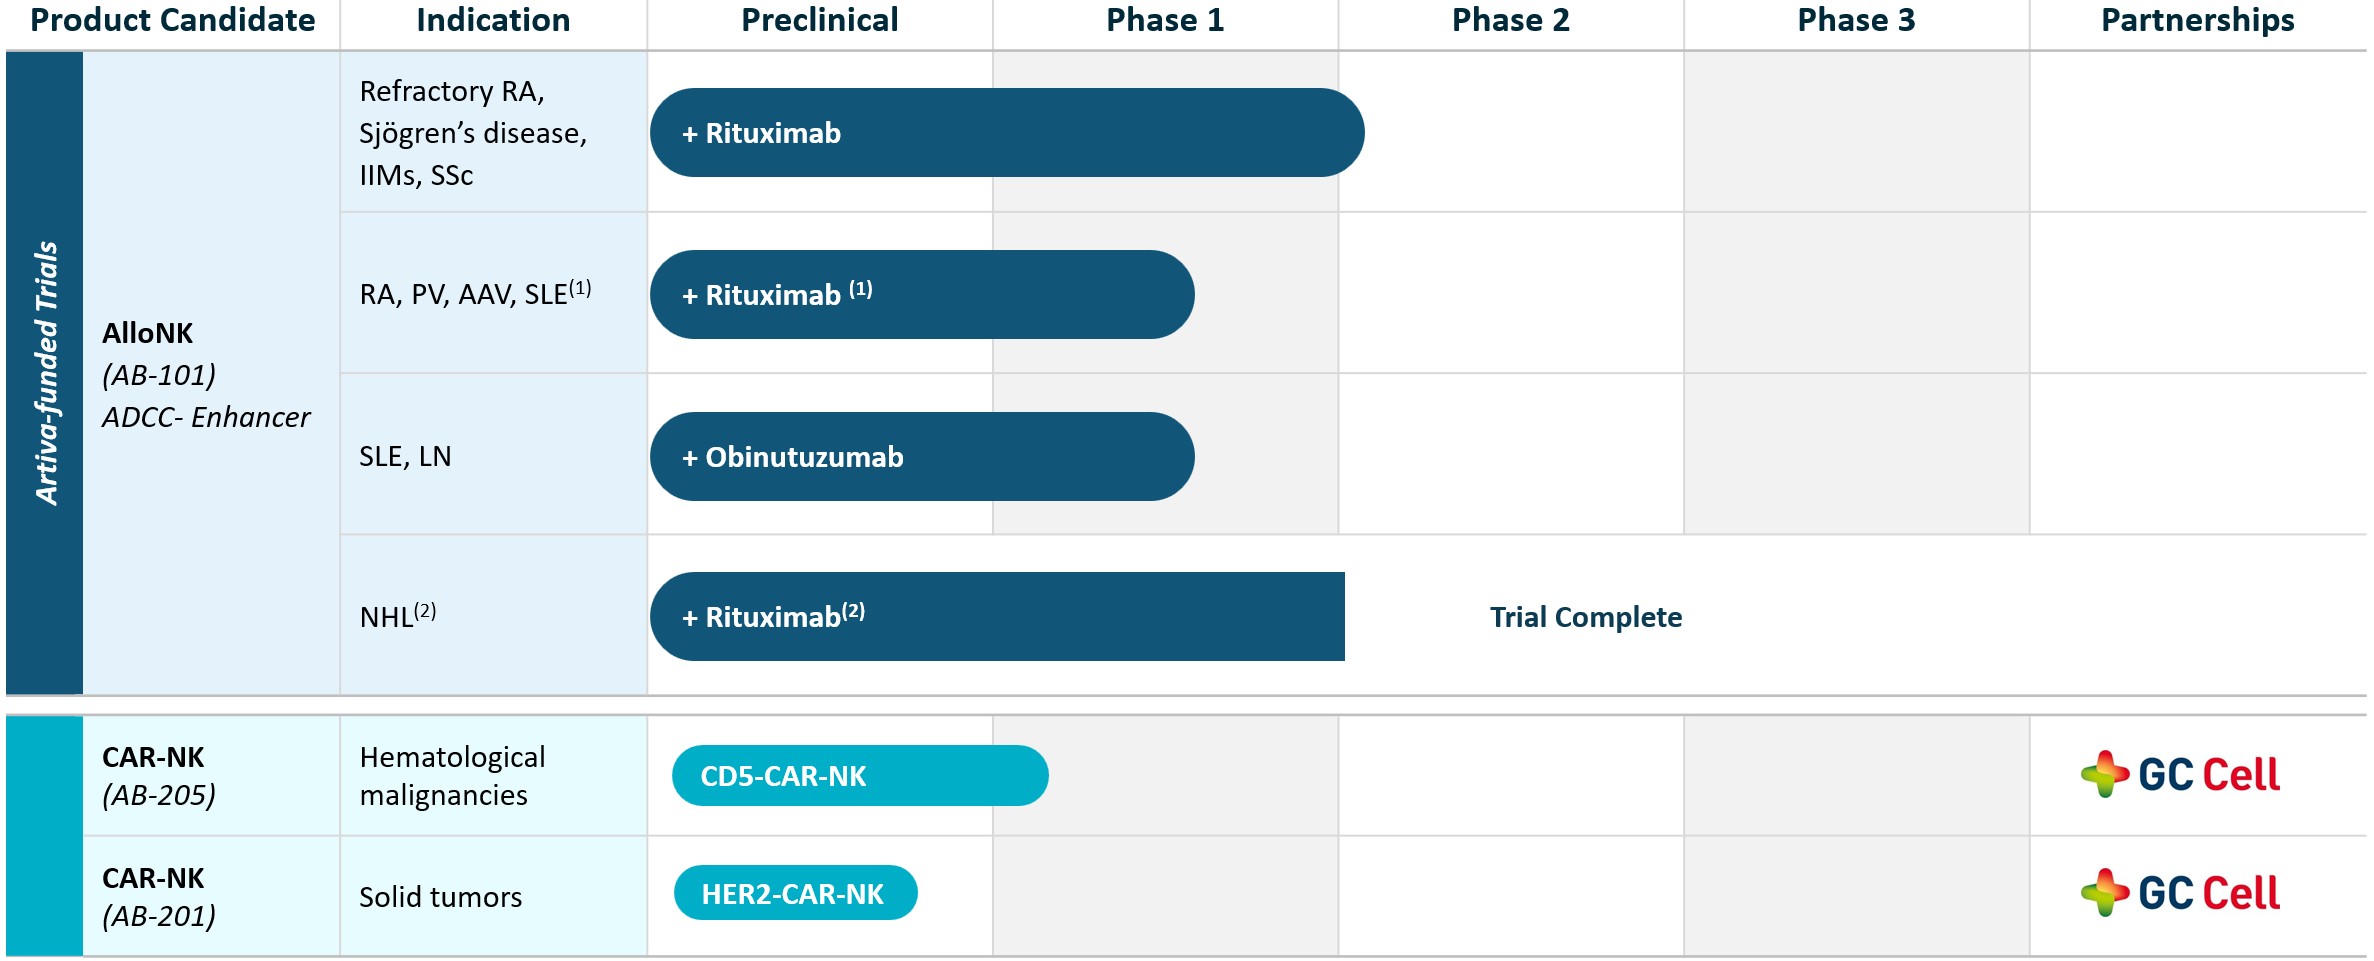Screen dimensions: 2374x961
Task: Click the Phase 3 column header
Action: point(1855,21)
